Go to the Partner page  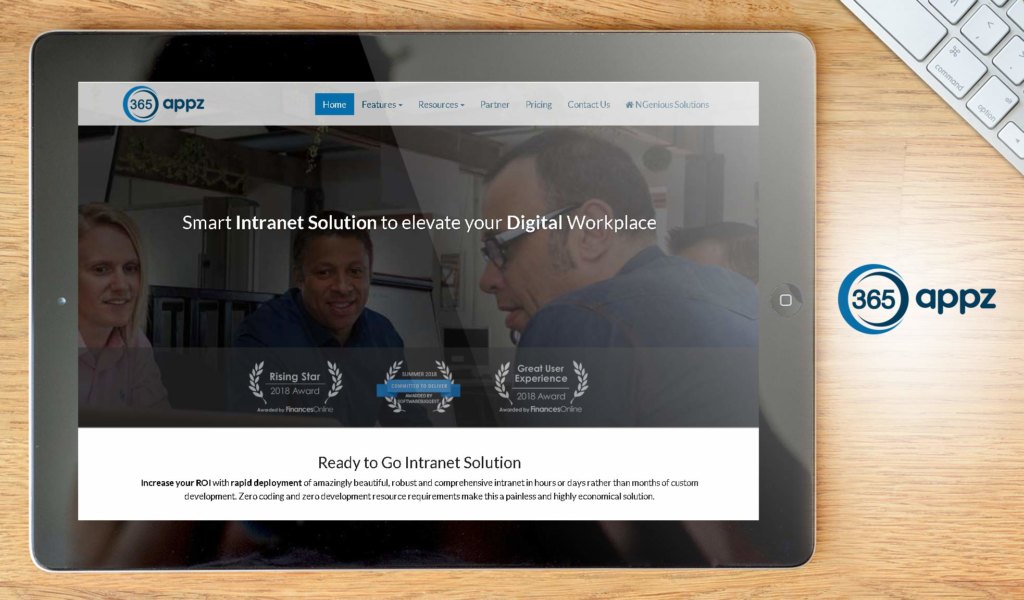pyautogui.click(x=494, y=105)
